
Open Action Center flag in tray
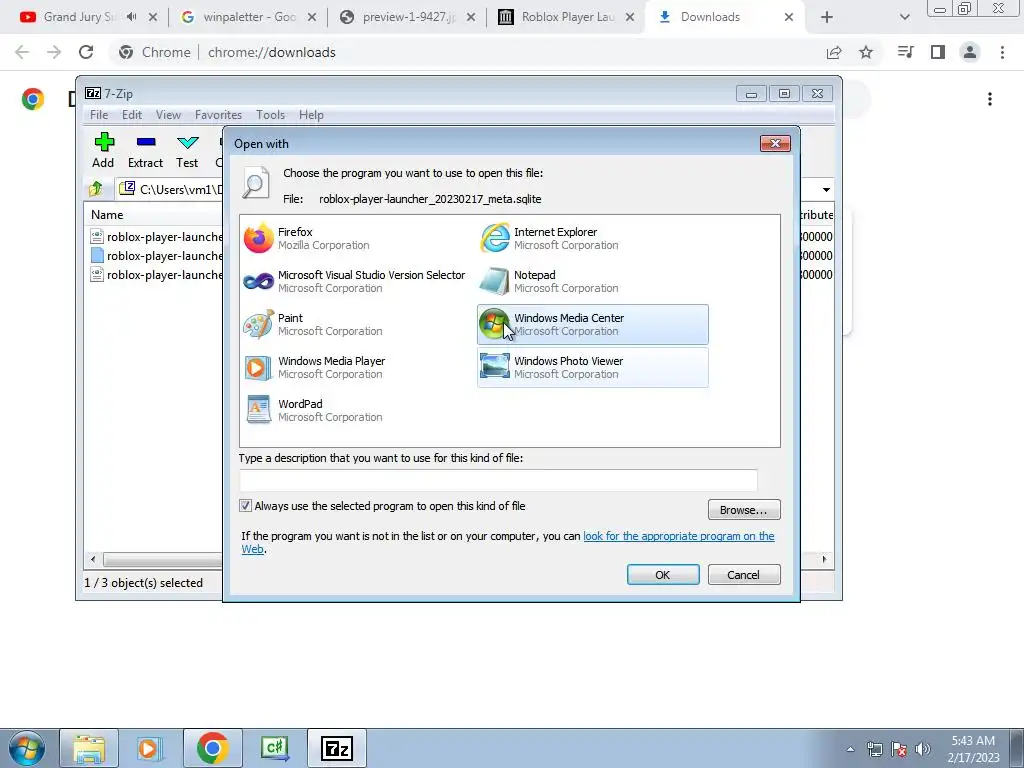tap(899, 749)
